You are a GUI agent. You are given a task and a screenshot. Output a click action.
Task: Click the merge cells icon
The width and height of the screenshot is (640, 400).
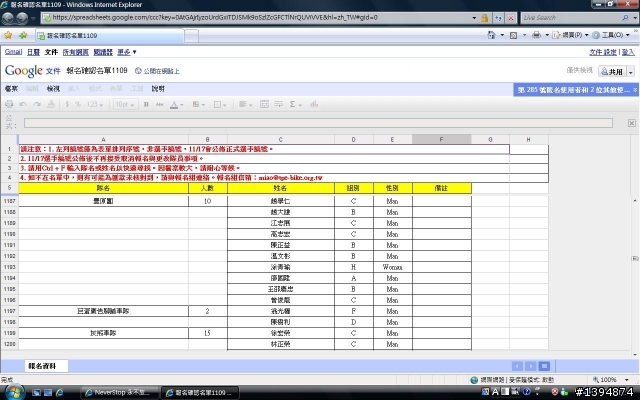click(264, 104)
